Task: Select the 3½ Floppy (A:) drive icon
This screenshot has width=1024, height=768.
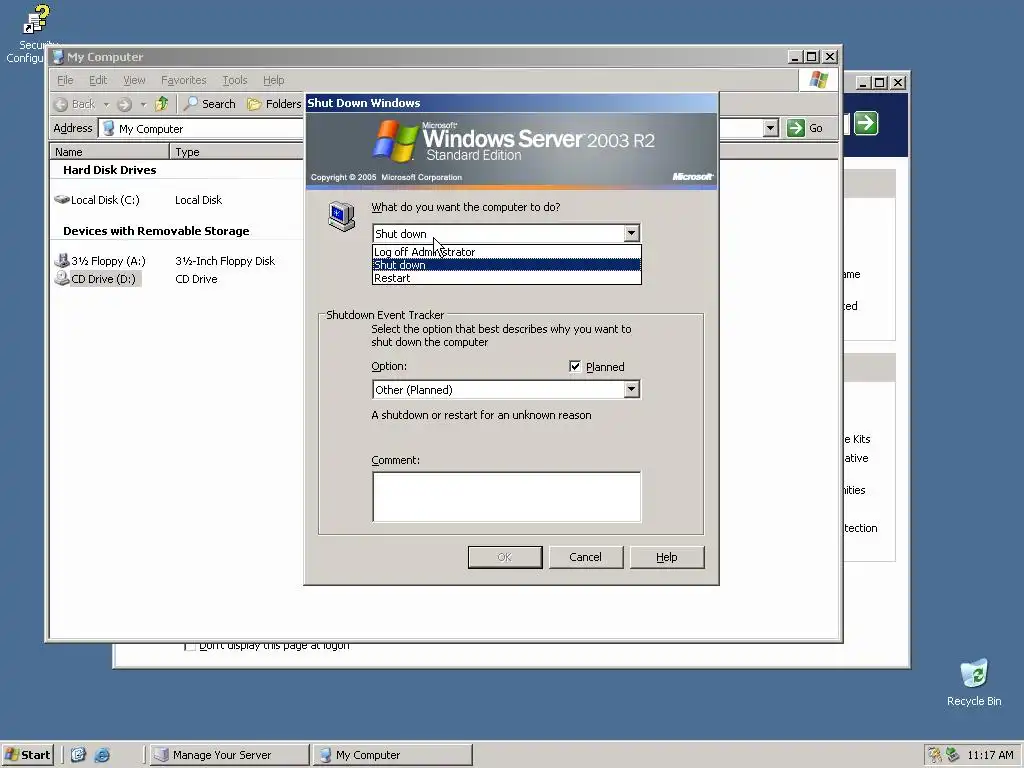Action: pos(62,261)
